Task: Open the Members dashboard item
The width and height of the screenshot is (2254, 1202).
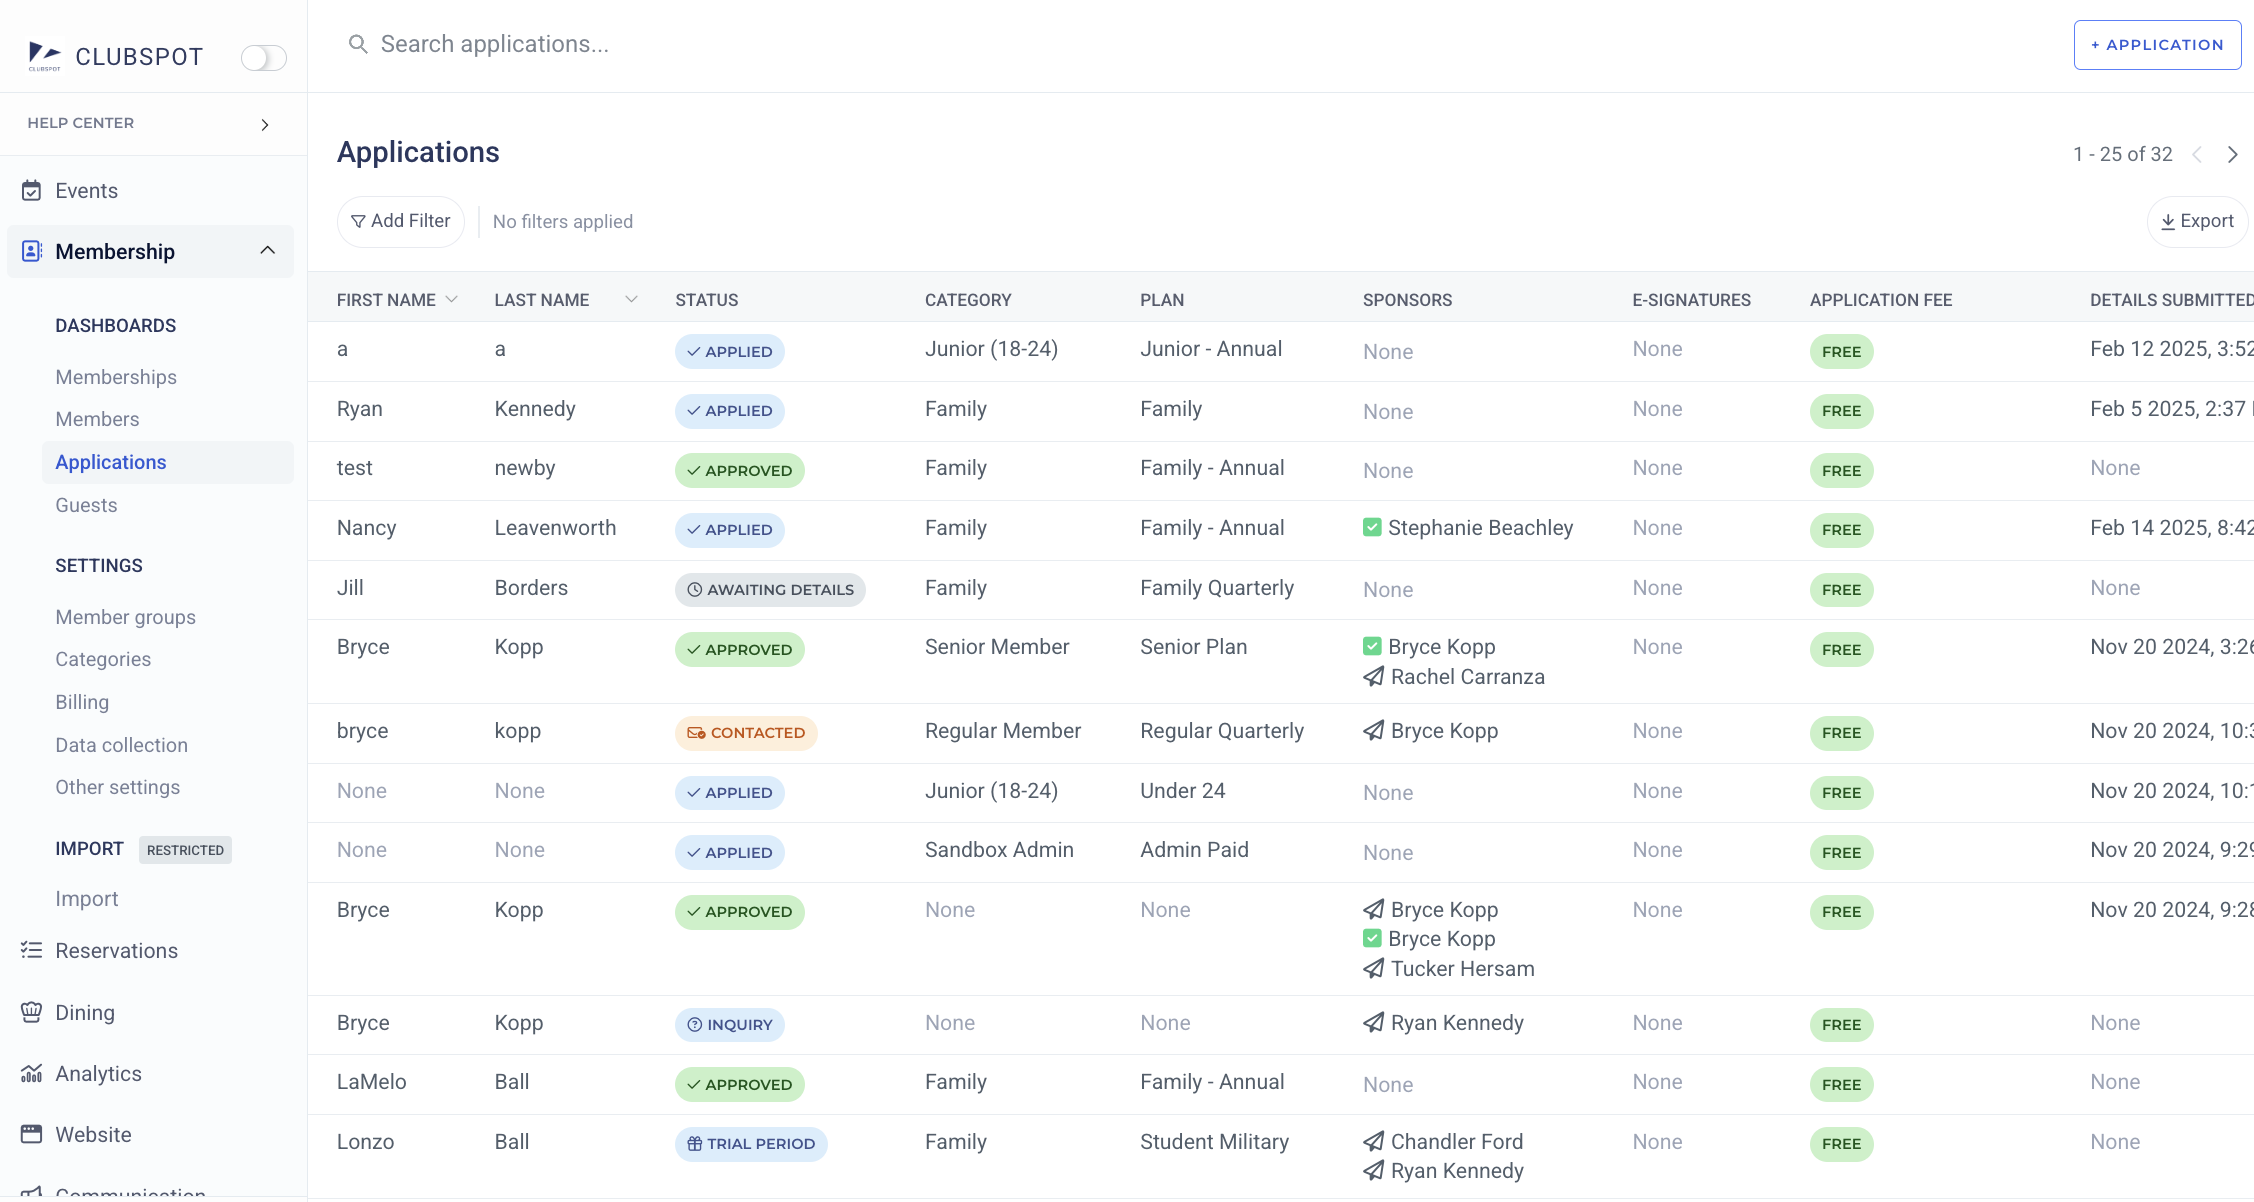Action: click(x=97, y=419)
